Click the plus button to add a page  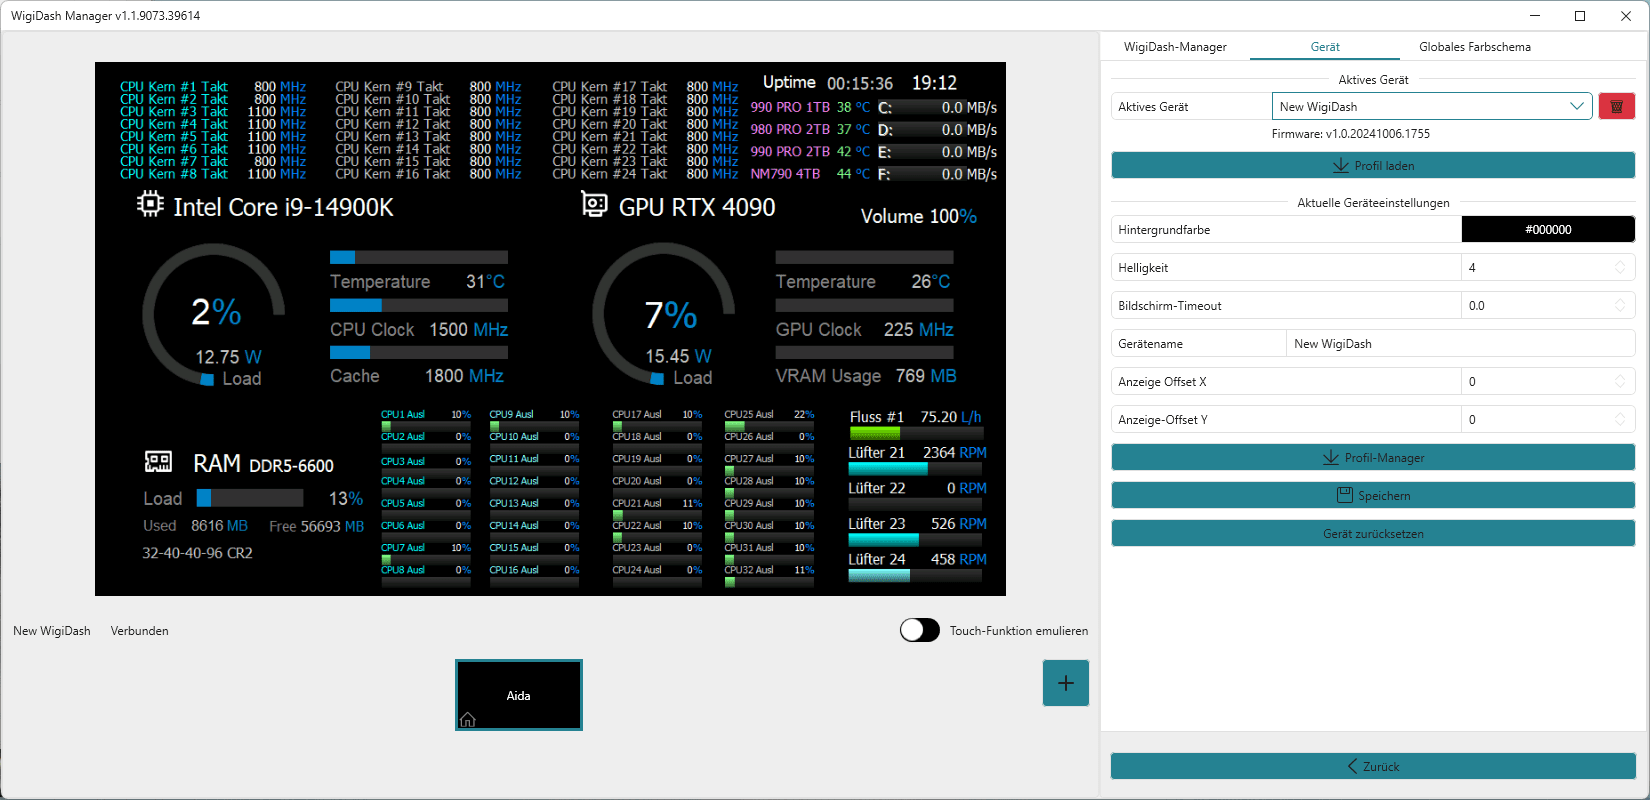(1066, 683)
